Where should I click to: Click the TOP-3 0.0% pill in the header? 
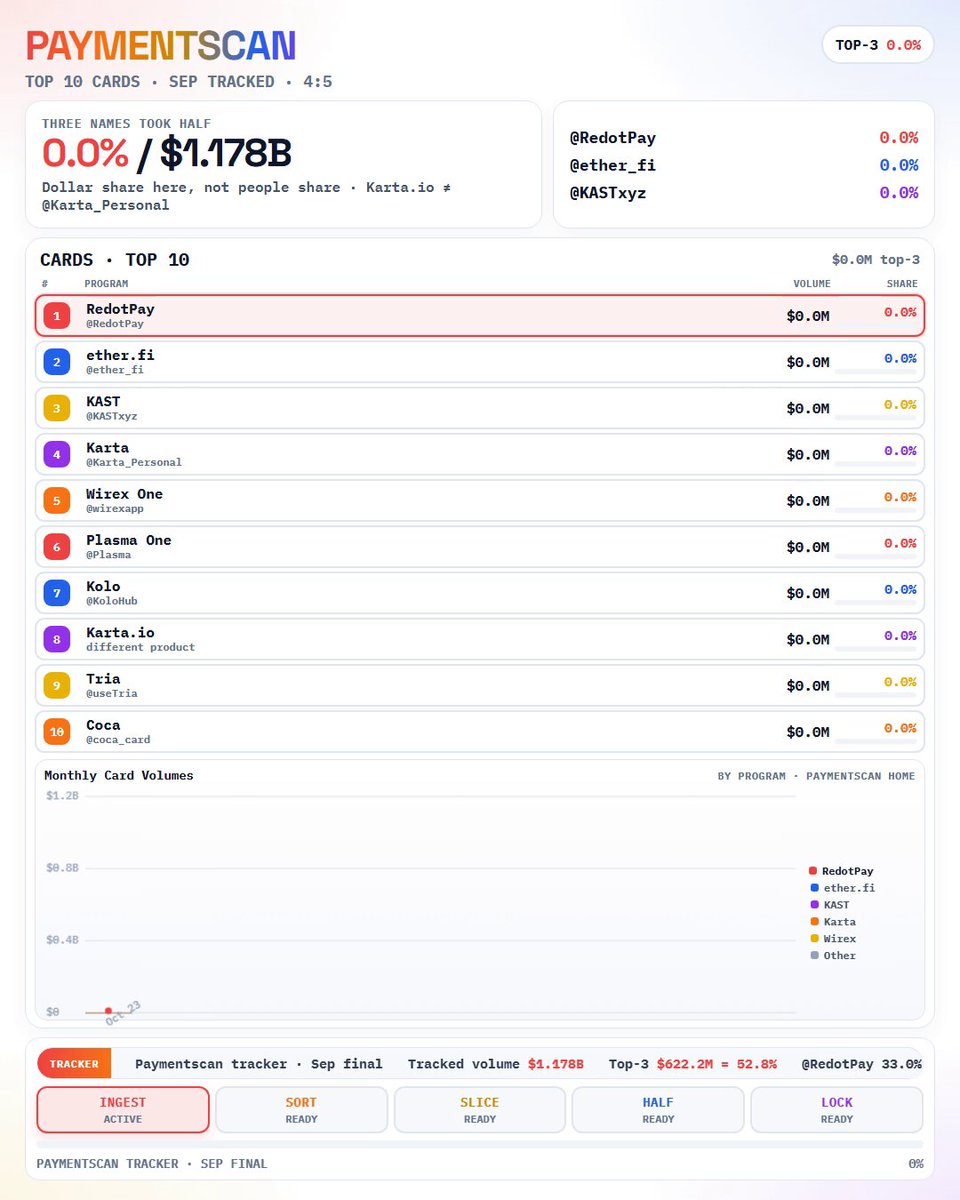878,45
